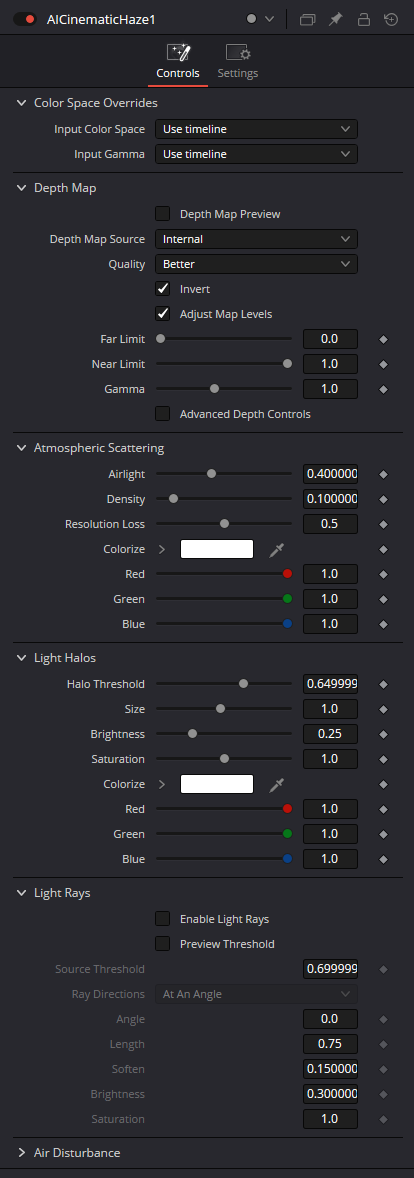The image size is (414, 1178).
Task: Collapse the Depth Map section
Action: click(x=21, y=188)
